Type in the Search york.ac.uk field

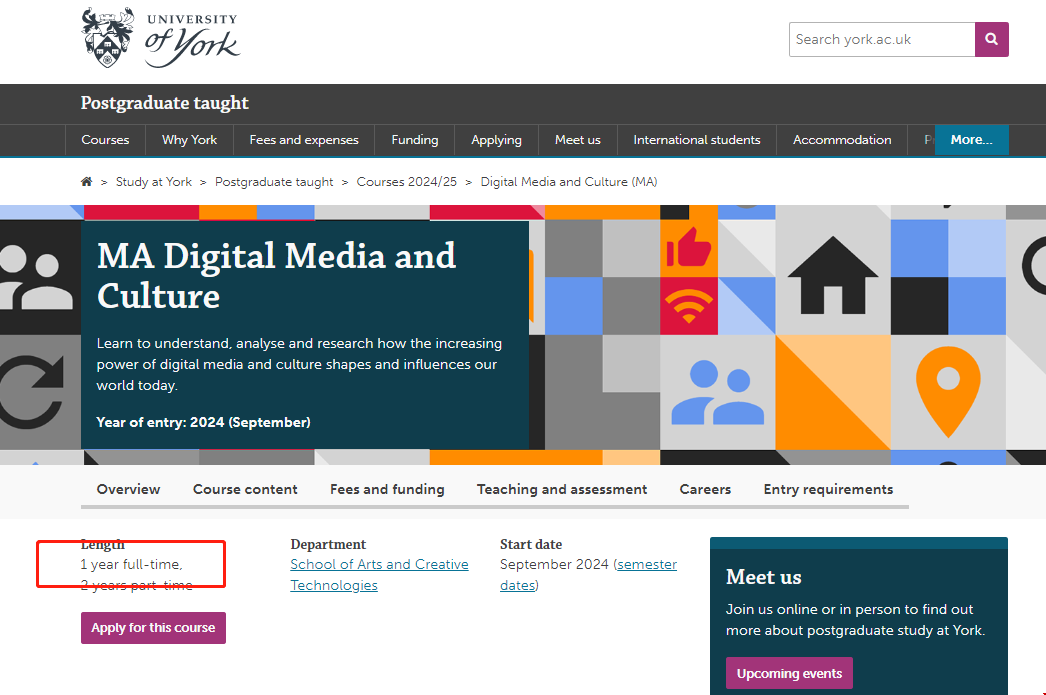pyautogui.click(x=881, y=40)
